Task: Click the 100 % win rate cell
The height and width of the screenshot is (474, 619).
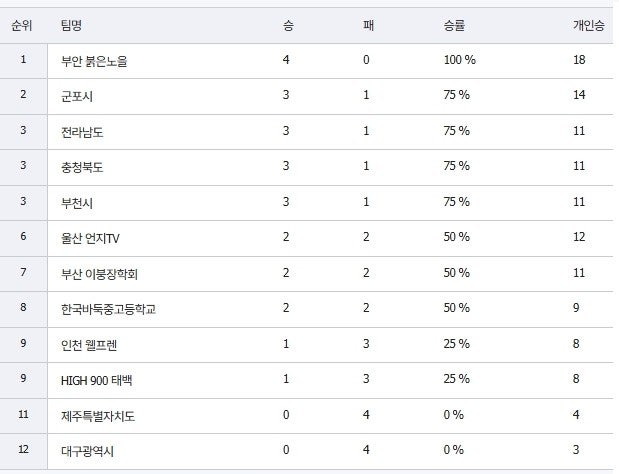Action: [x=459, y=61]
